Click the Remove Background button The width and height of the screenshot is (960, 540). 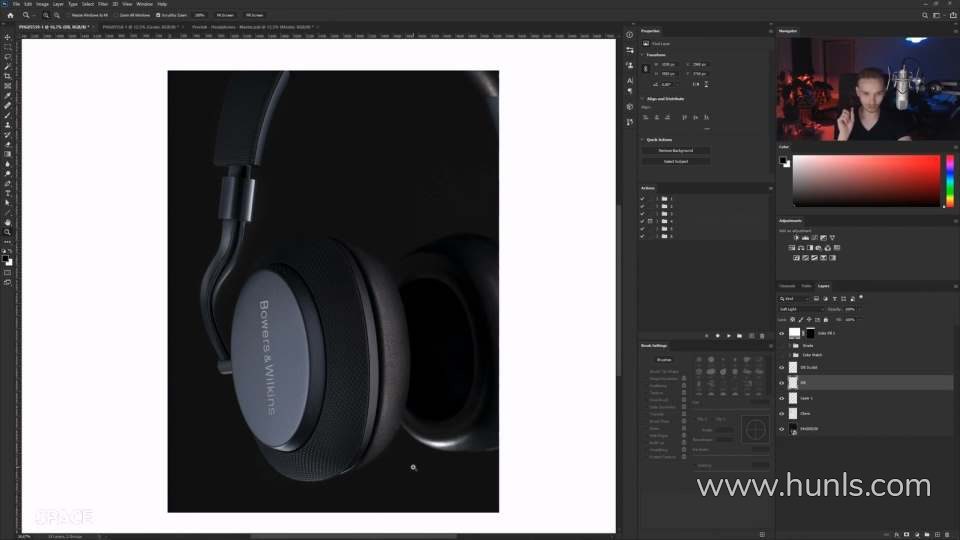click(x=676, y=151)
